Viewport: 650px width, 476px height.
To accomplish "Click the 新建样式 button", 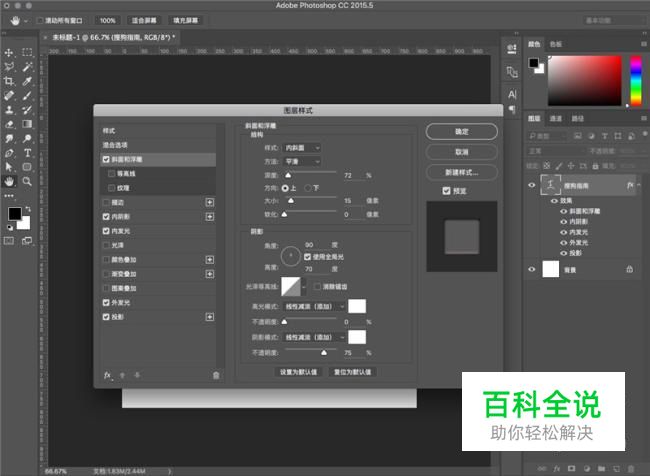I will click(x=462, y=172).
